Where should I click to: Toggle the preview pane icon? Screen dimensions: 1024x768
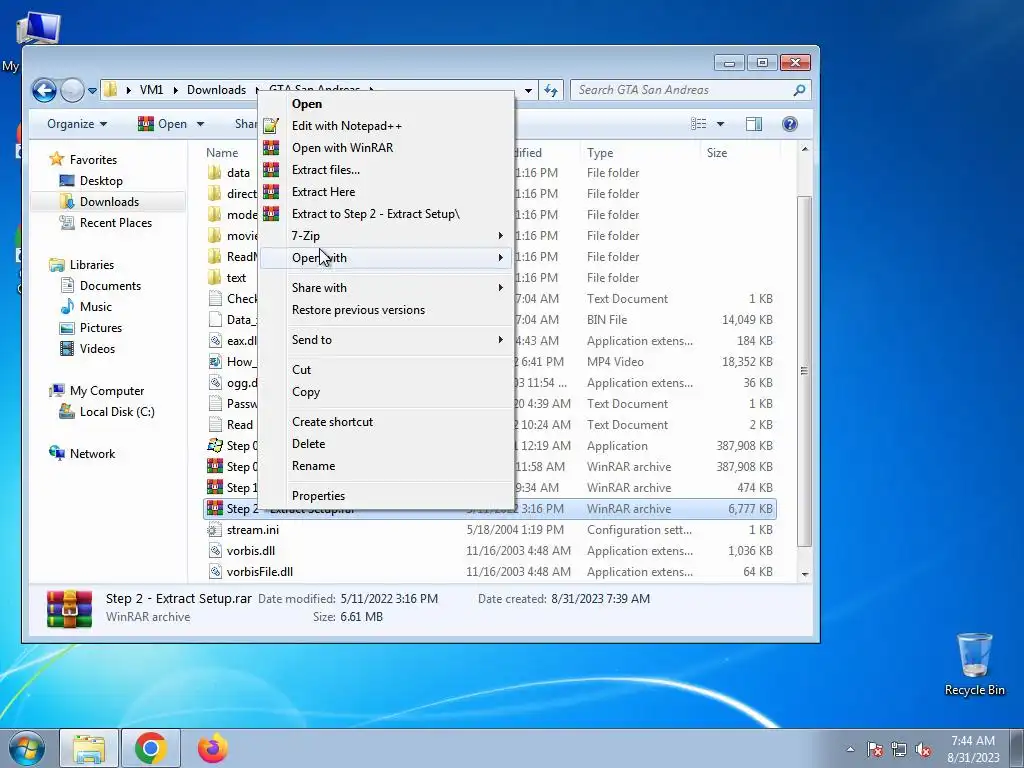pos(754,124)
